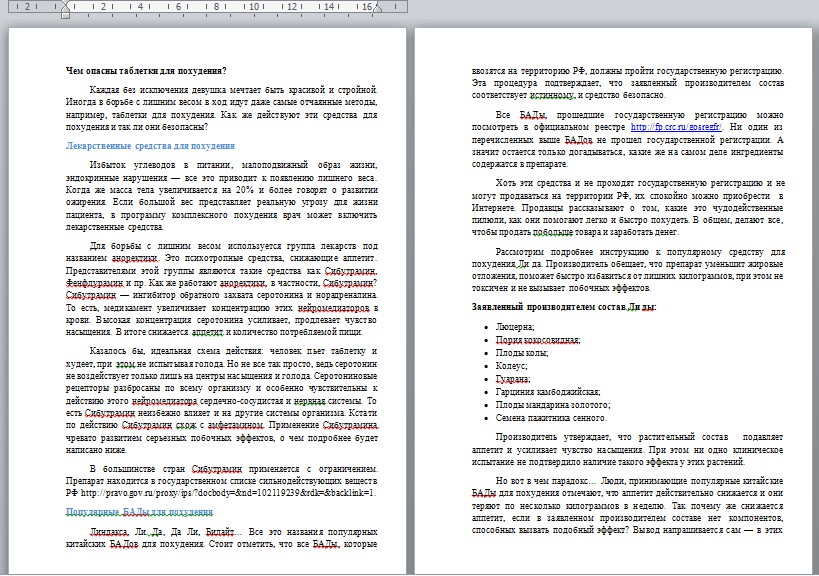Click the pravo.gov.ru URL text

[228, 493]
